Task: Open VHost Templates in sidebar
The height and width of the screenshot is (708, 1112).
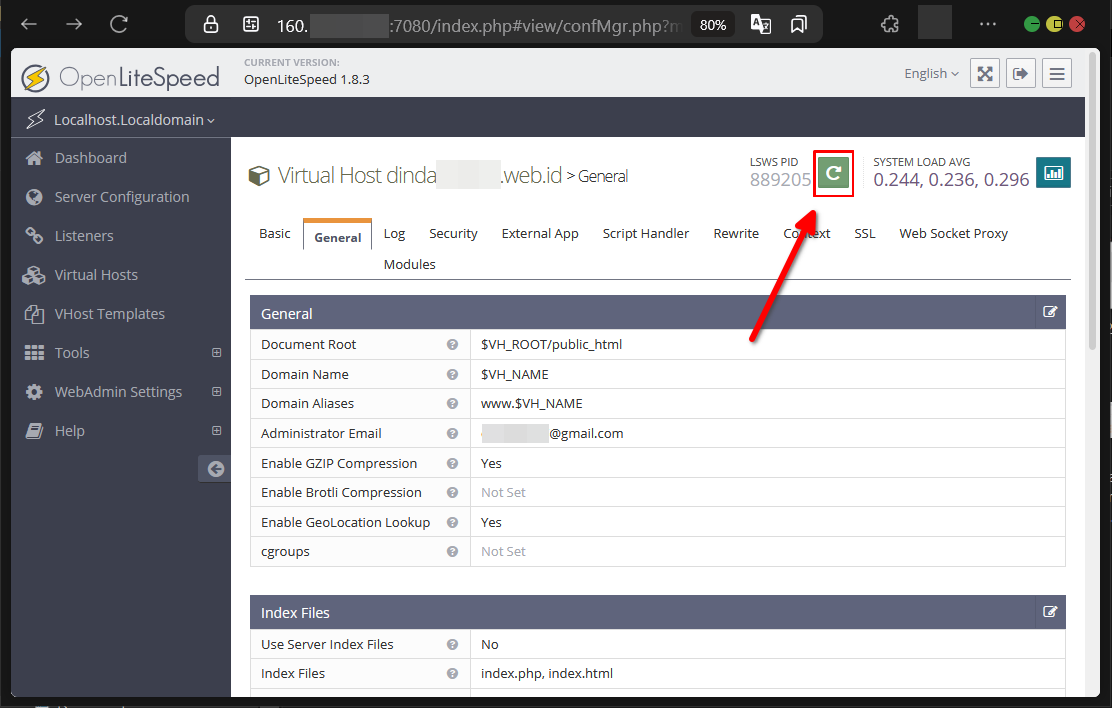Action: click(109, 314)
